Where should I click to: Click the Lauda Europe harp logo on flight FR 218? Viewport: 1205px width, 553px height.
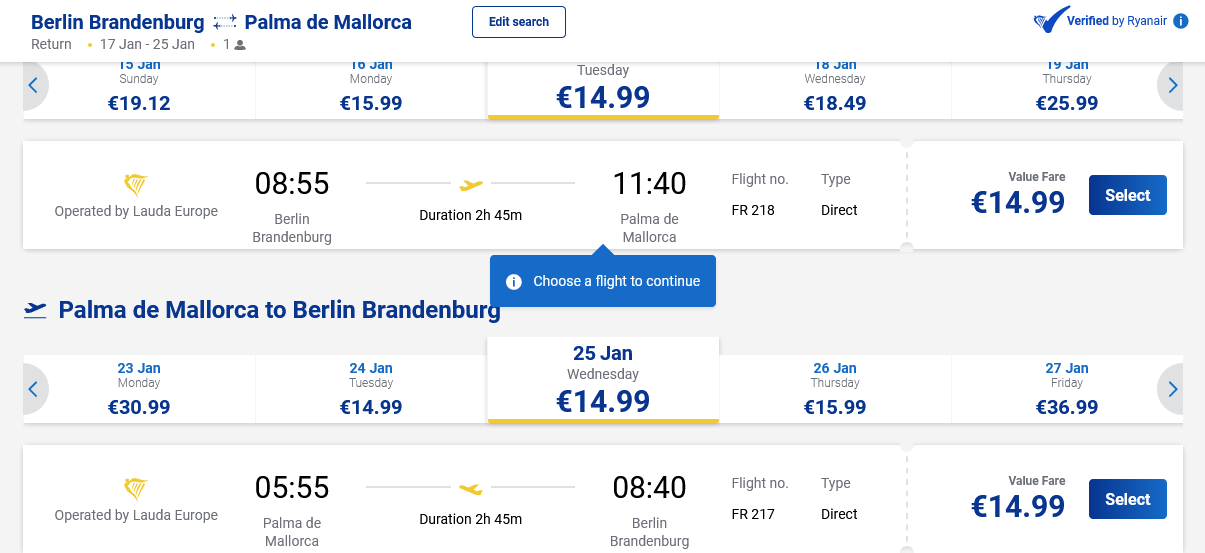pos(136,186)
